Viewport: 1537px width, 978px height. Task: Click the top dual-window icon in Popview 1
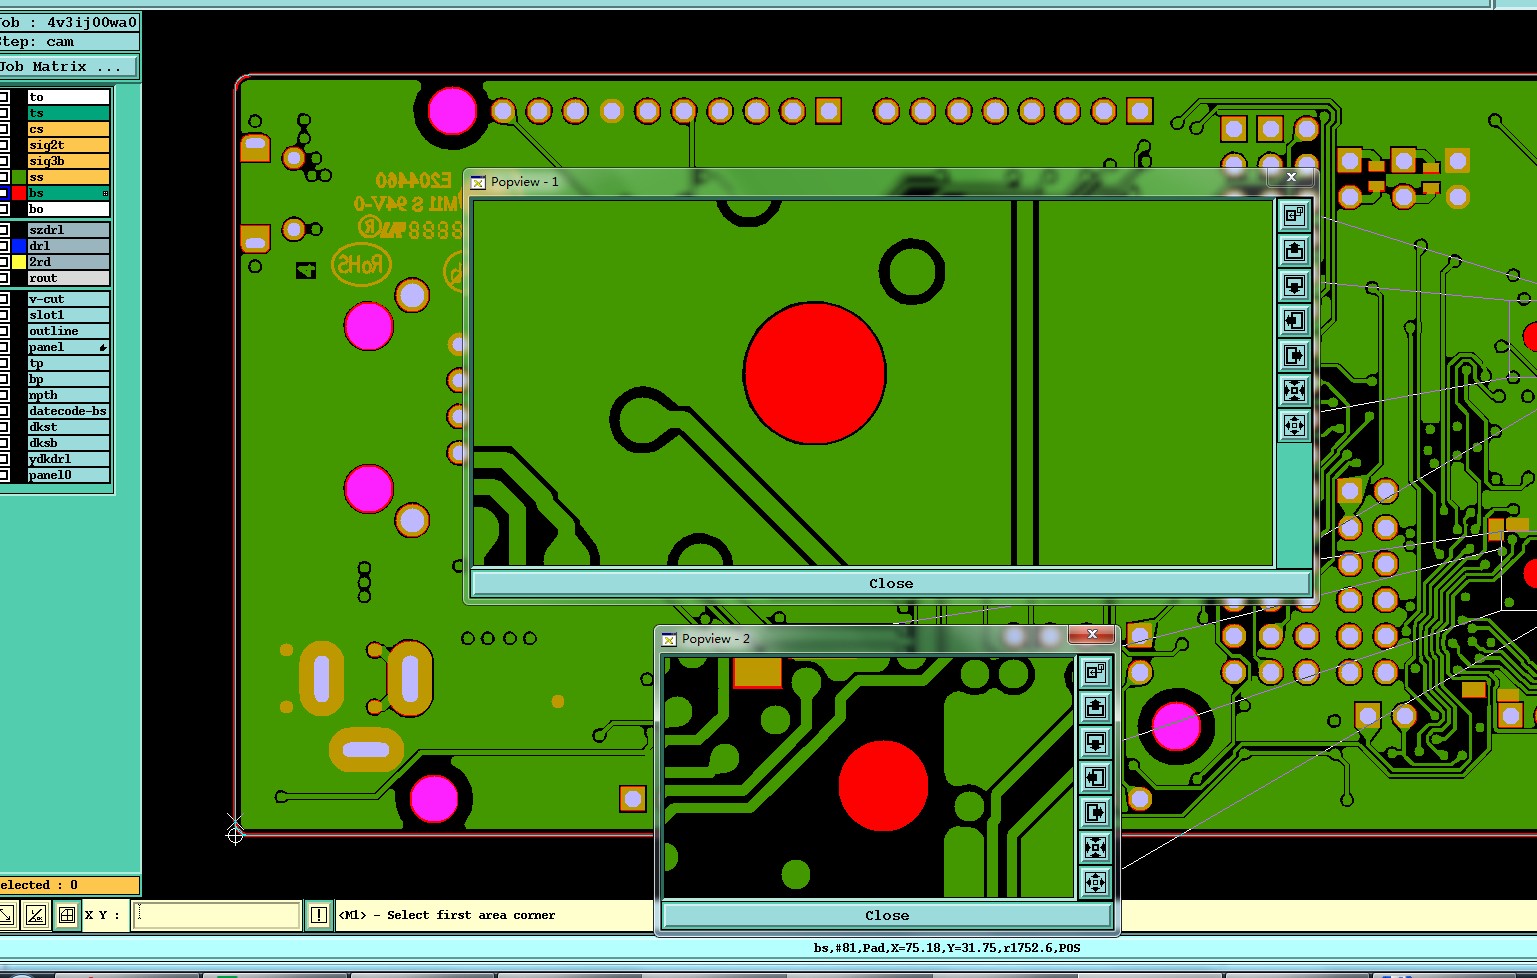pyautogui.click(x=1294, y=216)
